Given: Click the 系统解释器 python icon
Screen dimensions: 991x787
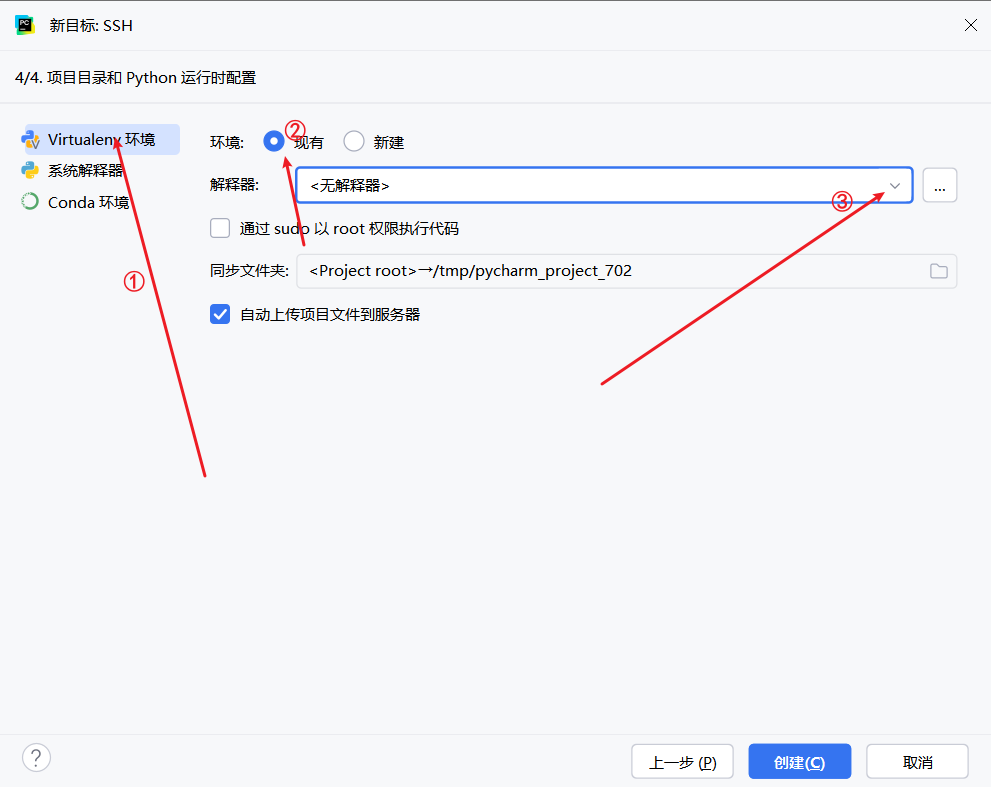Looking at the screenshot, I should [x=30, y=170].
